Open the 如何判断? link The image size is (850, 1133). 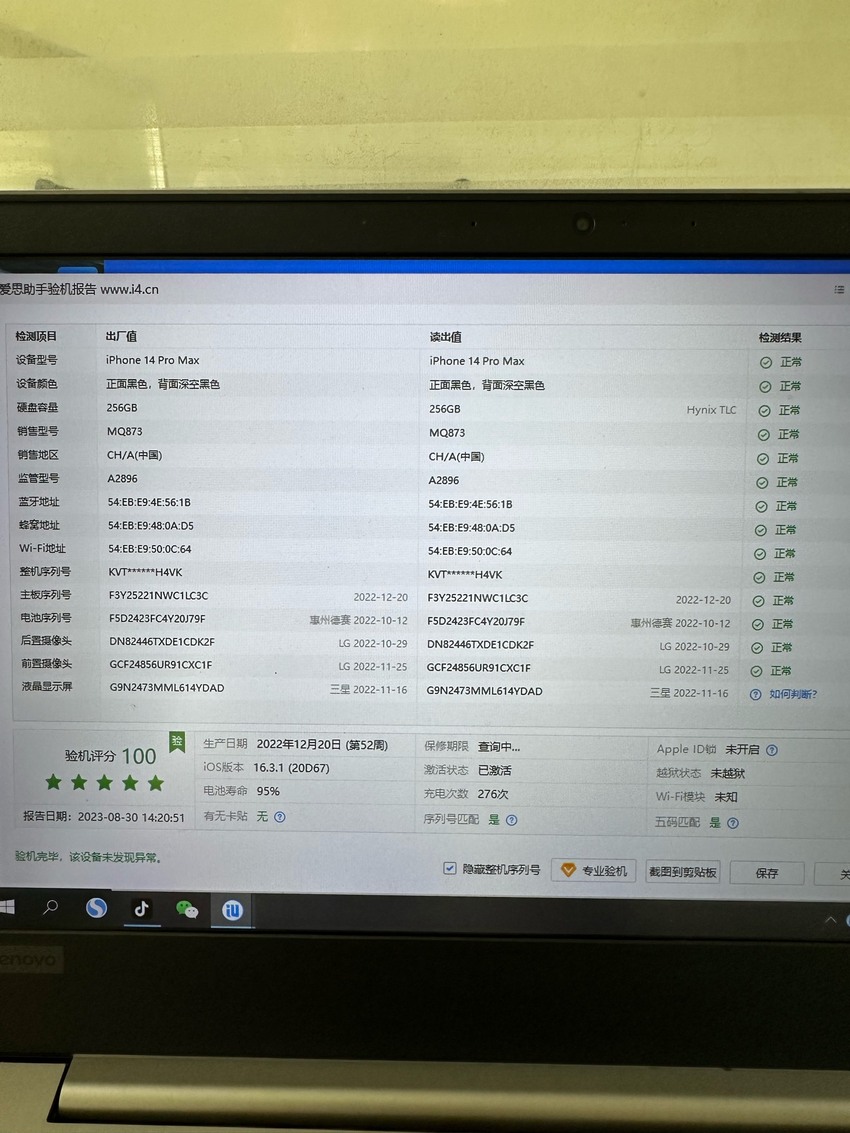click(793, 694)
